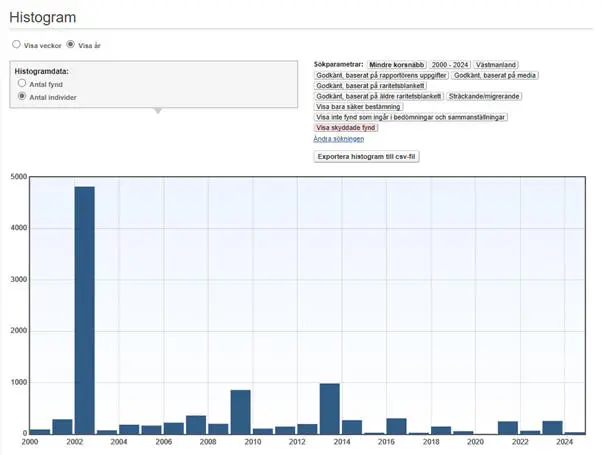Image resolution: width=602 pixels, height=455 pixels.
Task: Click the 'Sträckande/migrerande' tag
Action: pyautogui.click(x=481, y=96)
